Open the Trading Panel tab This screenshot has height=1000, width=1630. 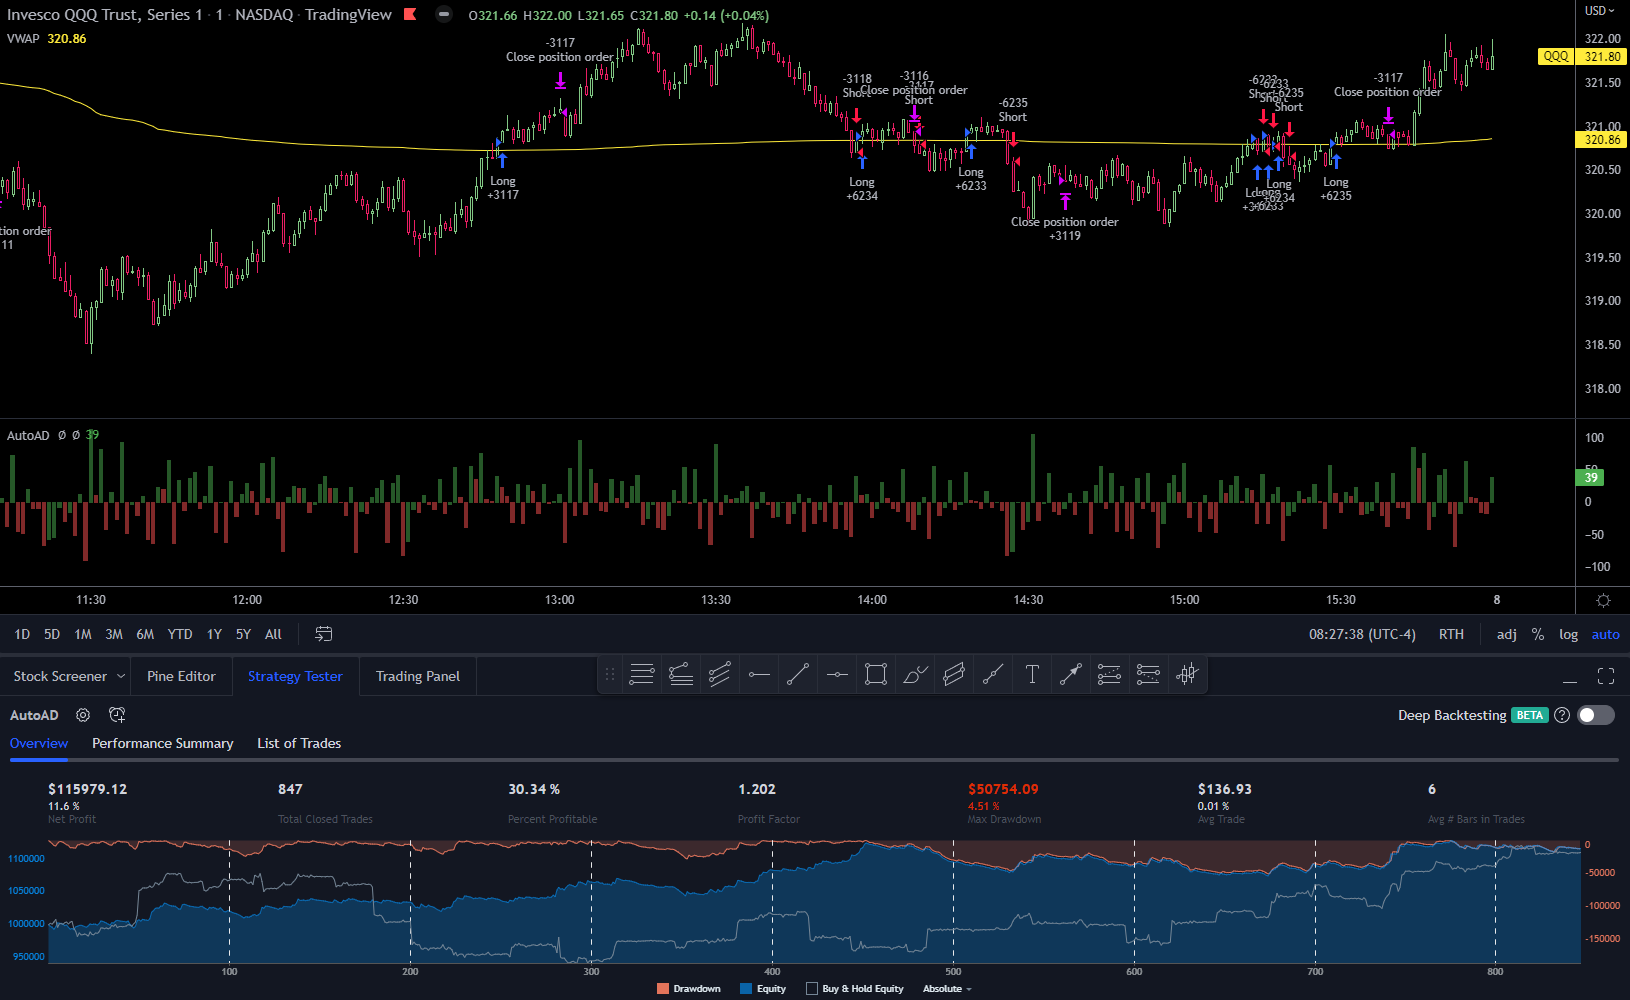coord(418,676)
